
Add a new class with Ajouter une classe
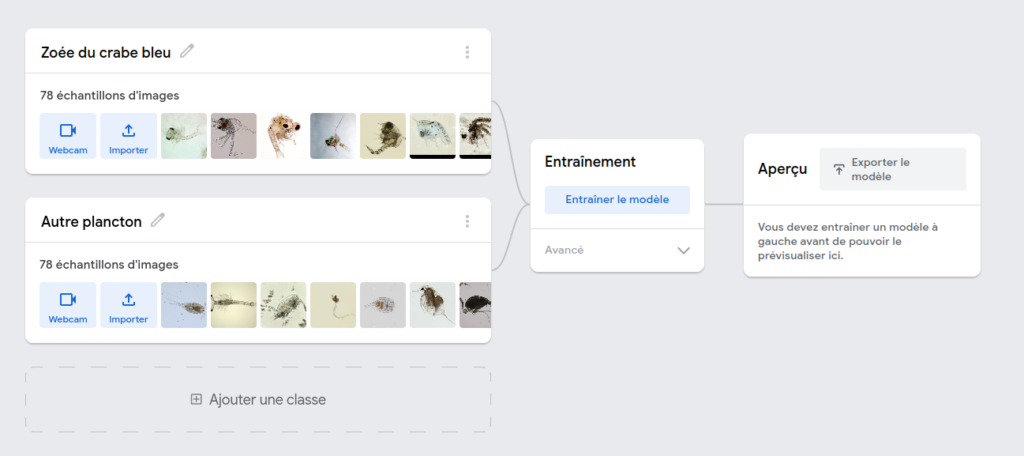click(x=258, y=399)
